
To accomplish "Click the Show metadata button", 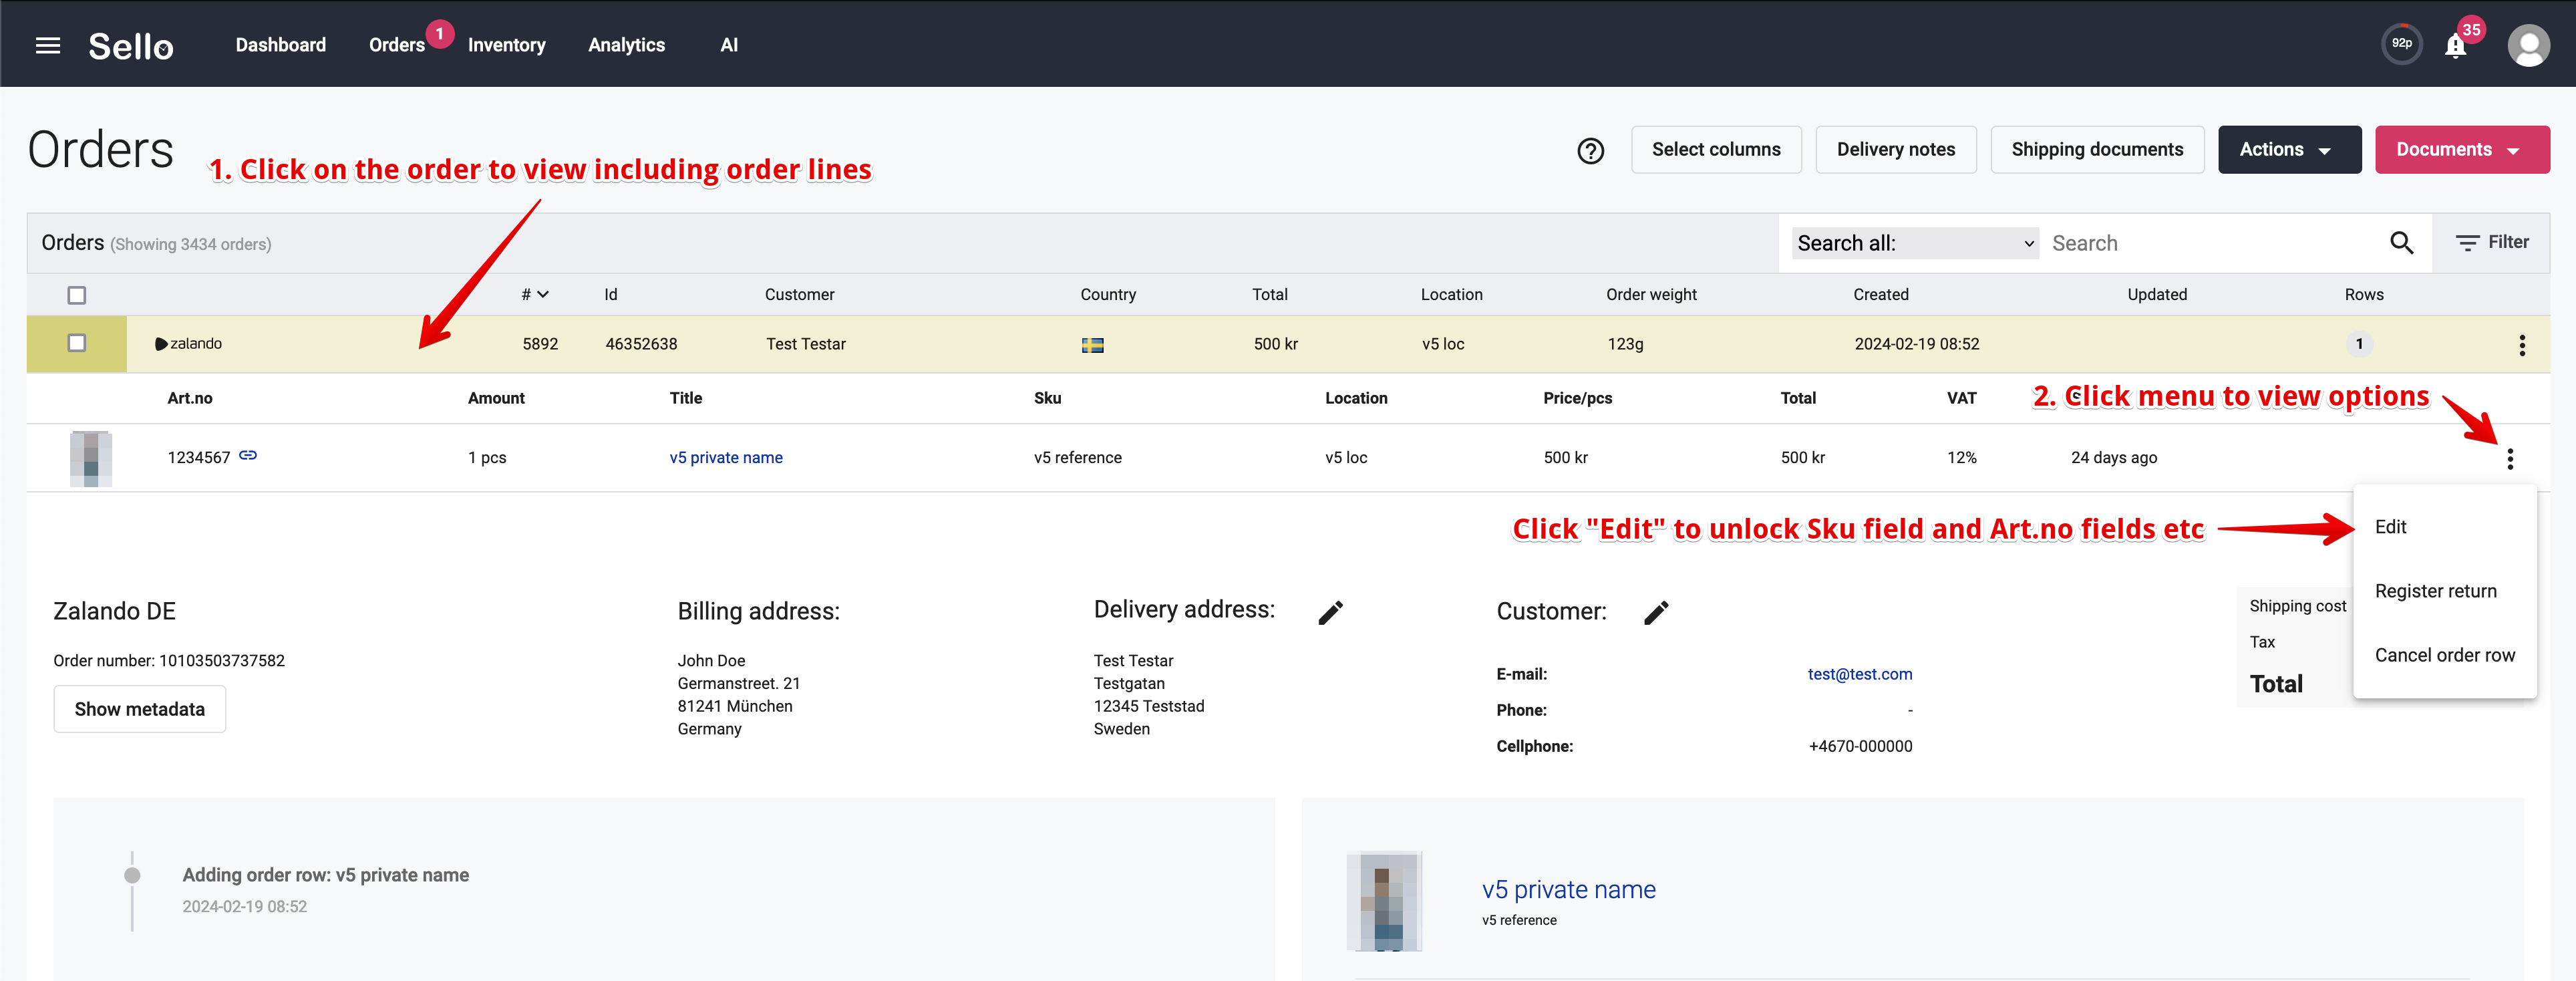I will pos(139,709).
